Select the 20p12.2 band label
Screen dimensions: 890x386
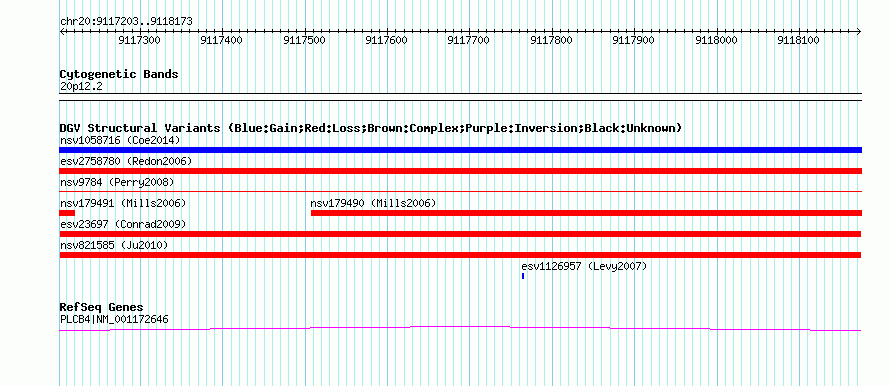(81, 86)
